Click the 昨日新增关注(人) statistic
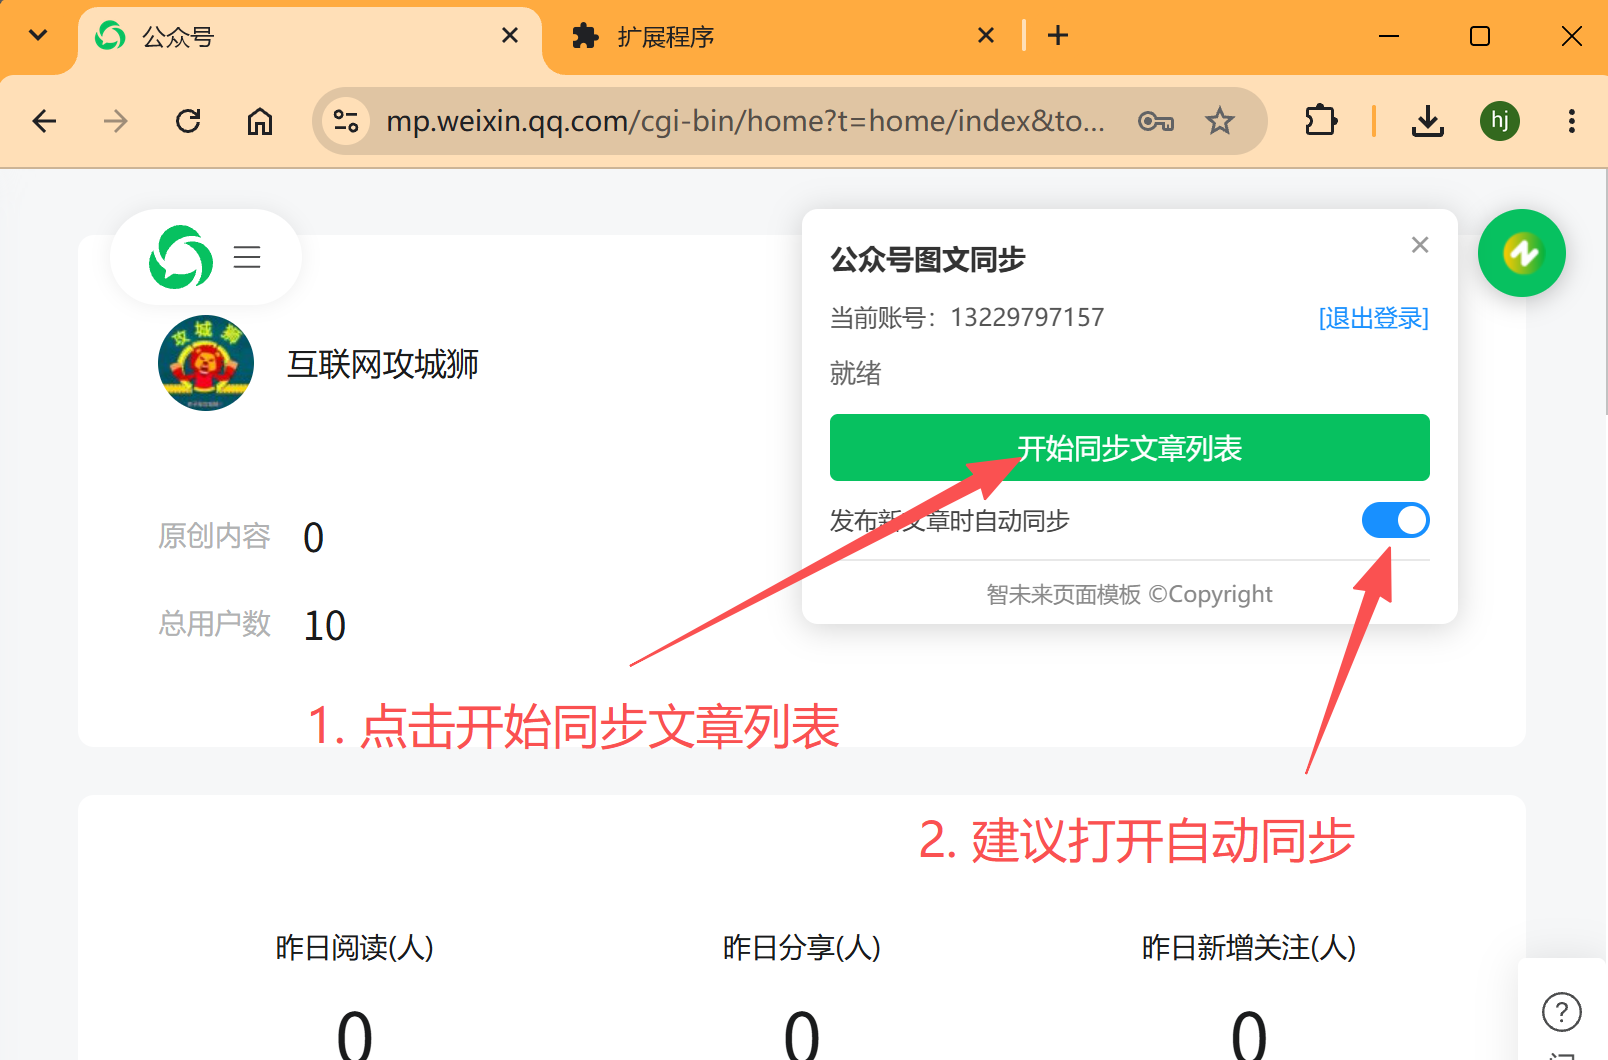 [1249, 947]
